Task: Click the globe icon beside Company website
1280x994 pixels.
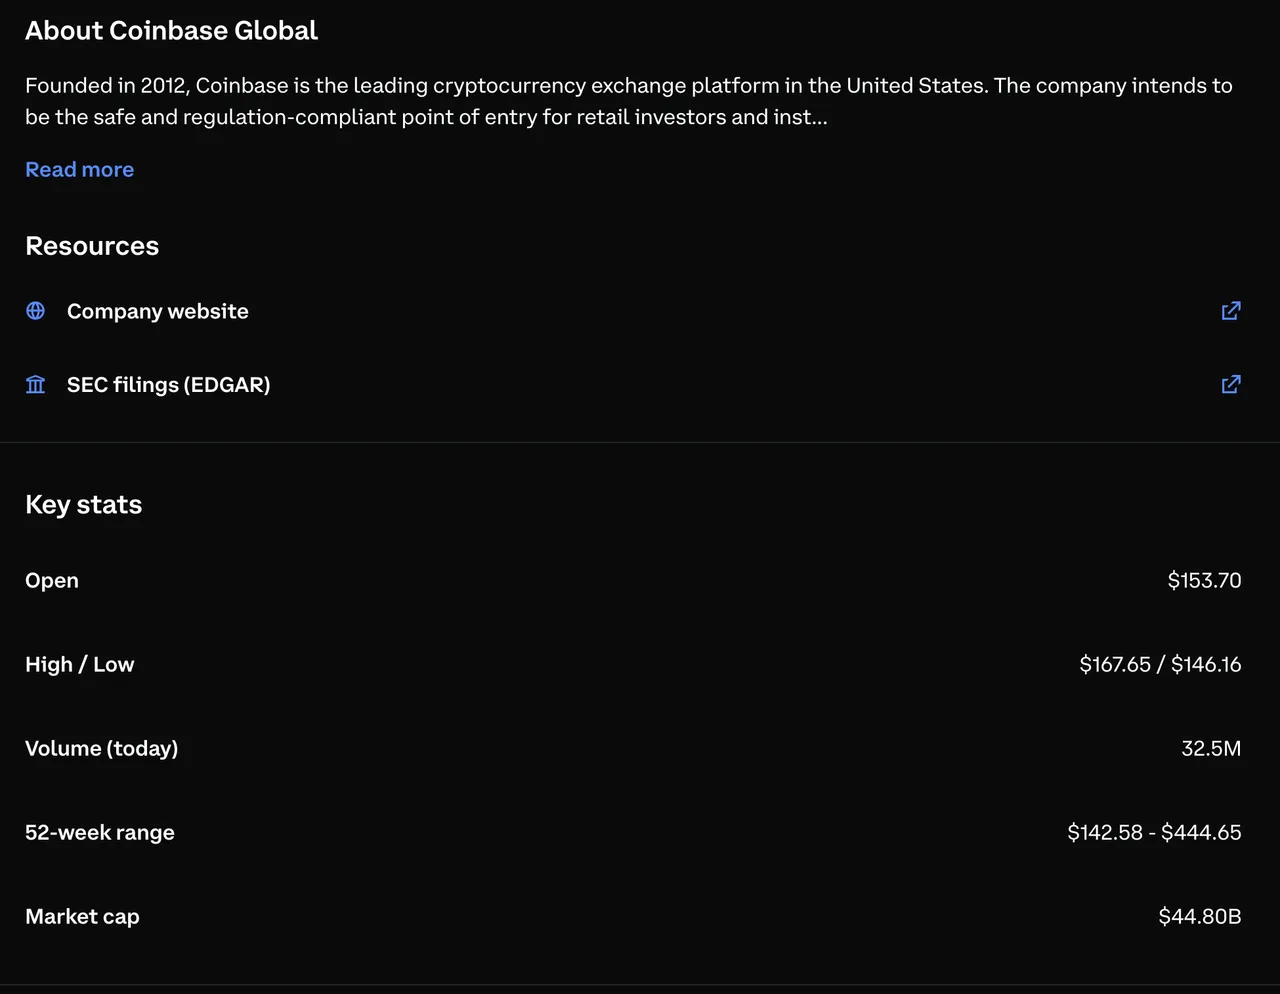Action: (35, 311)
